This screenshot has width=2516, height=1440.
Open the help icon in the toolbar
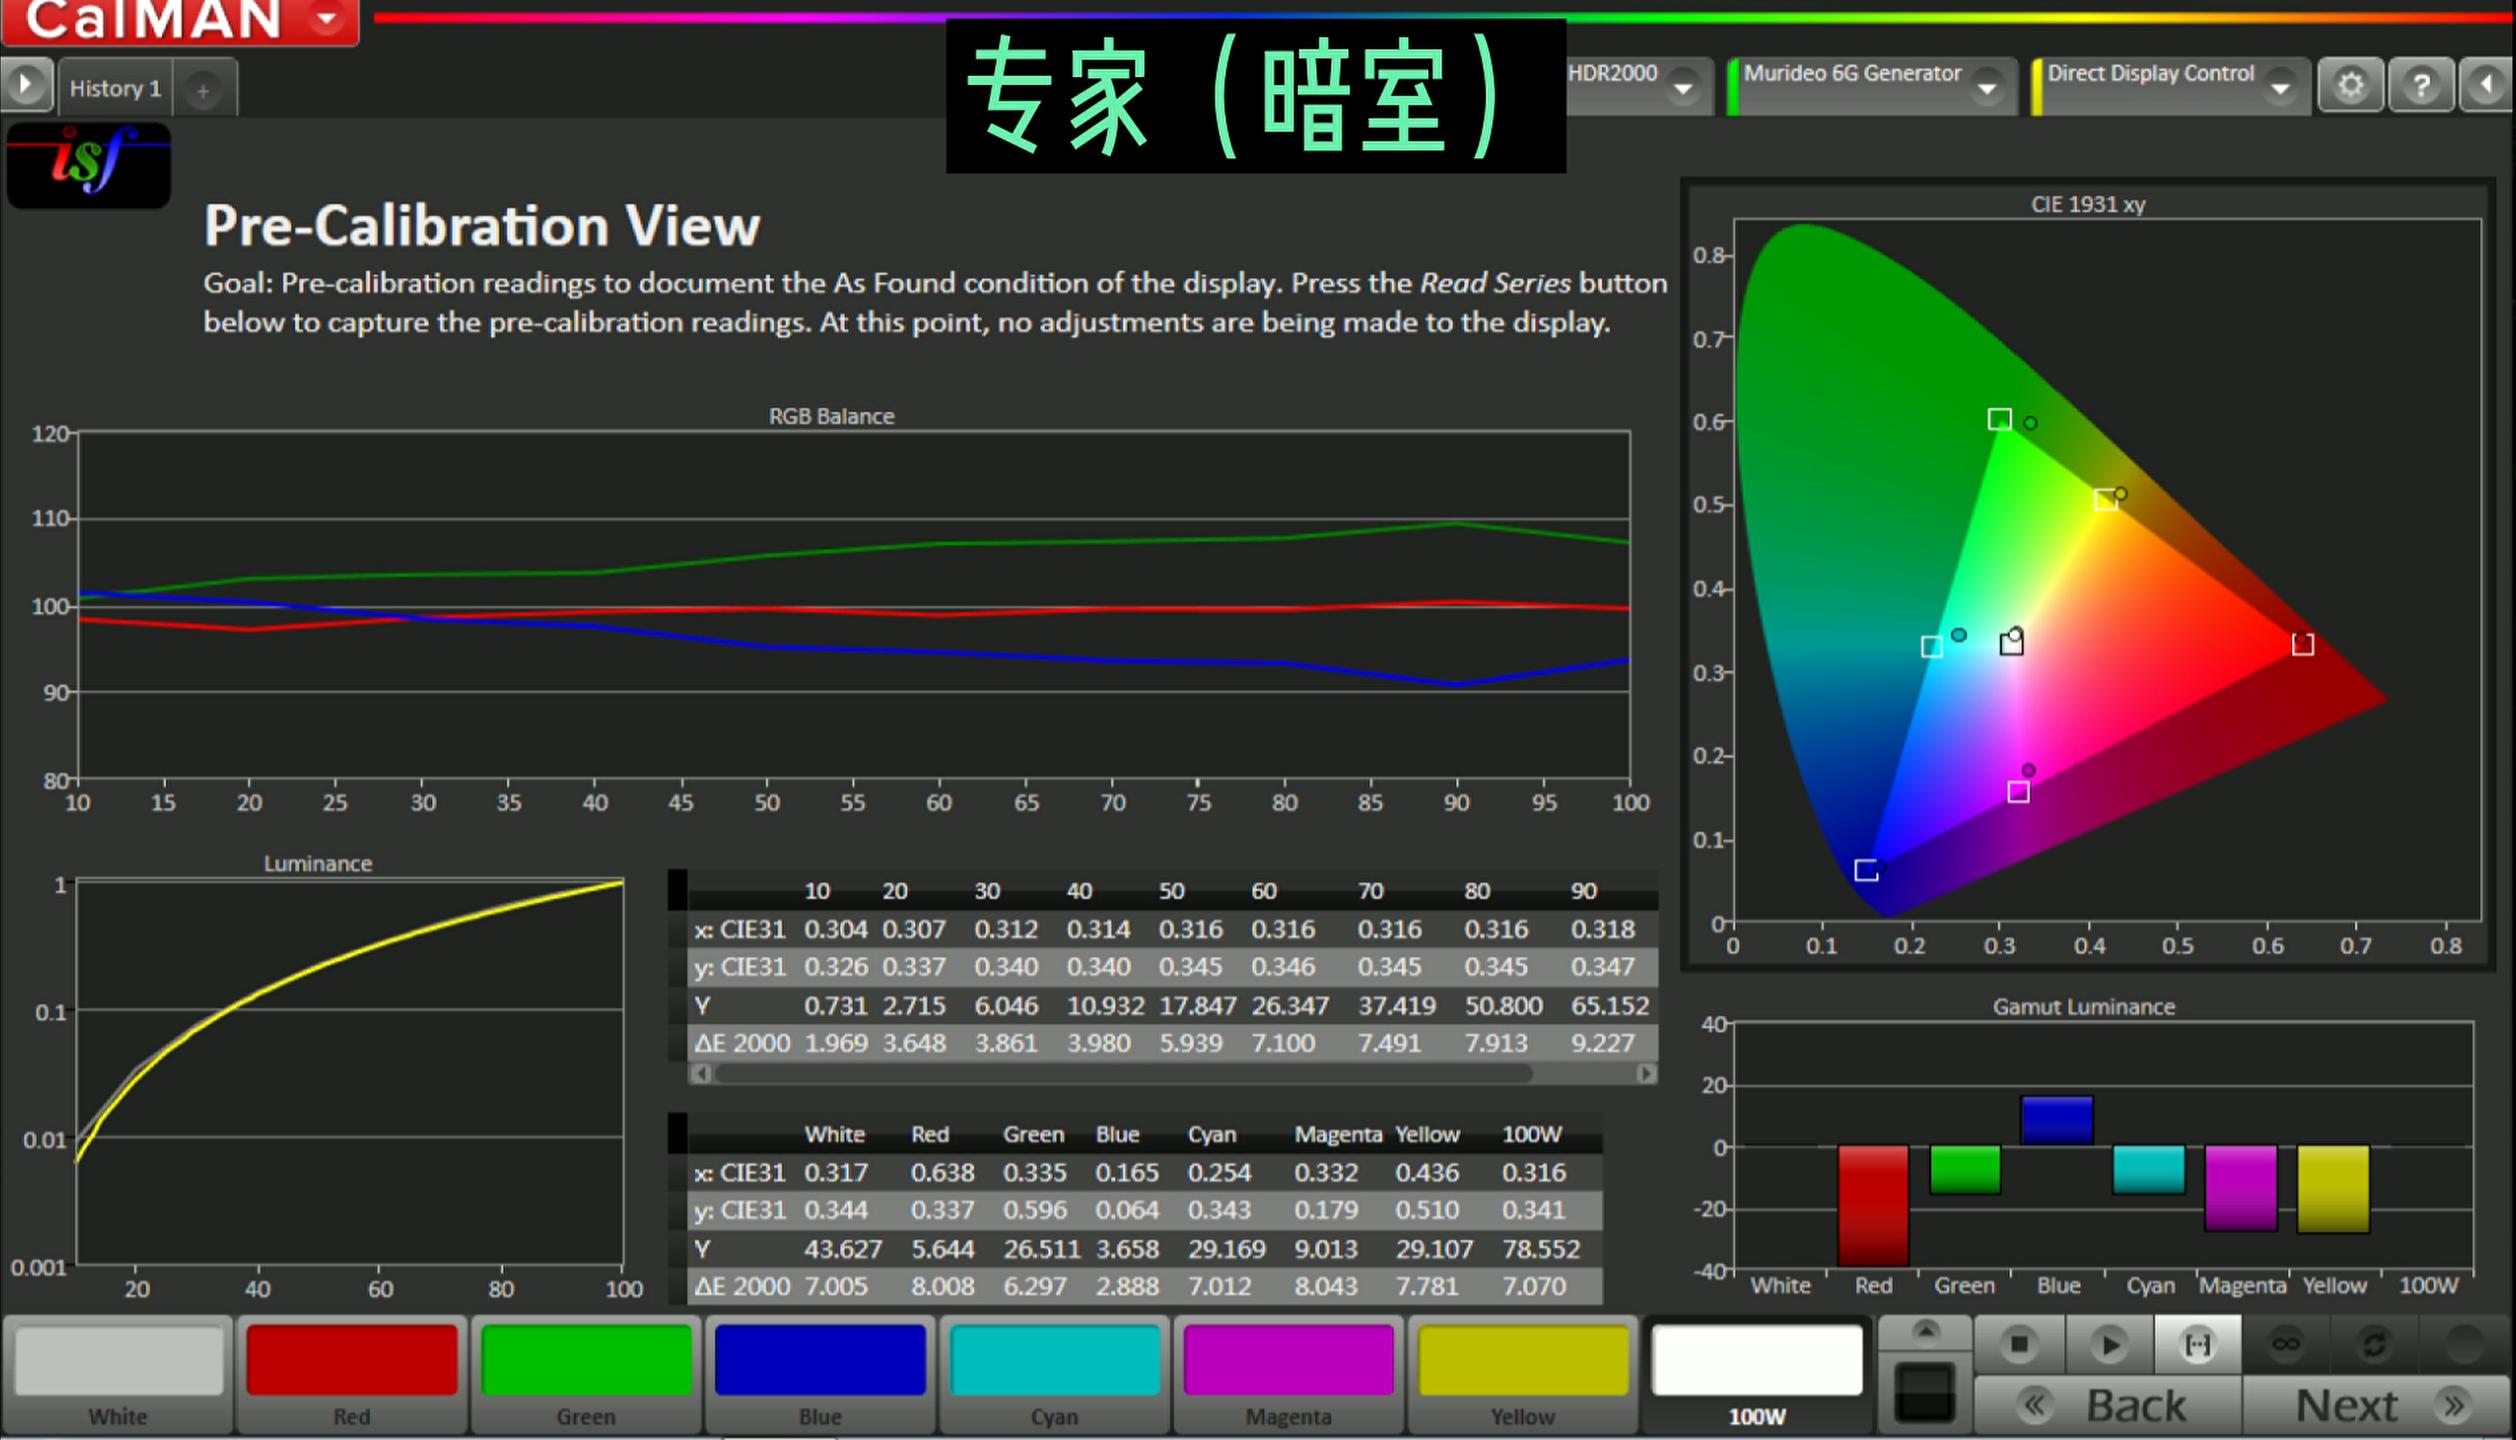[x=2421, y=86]
